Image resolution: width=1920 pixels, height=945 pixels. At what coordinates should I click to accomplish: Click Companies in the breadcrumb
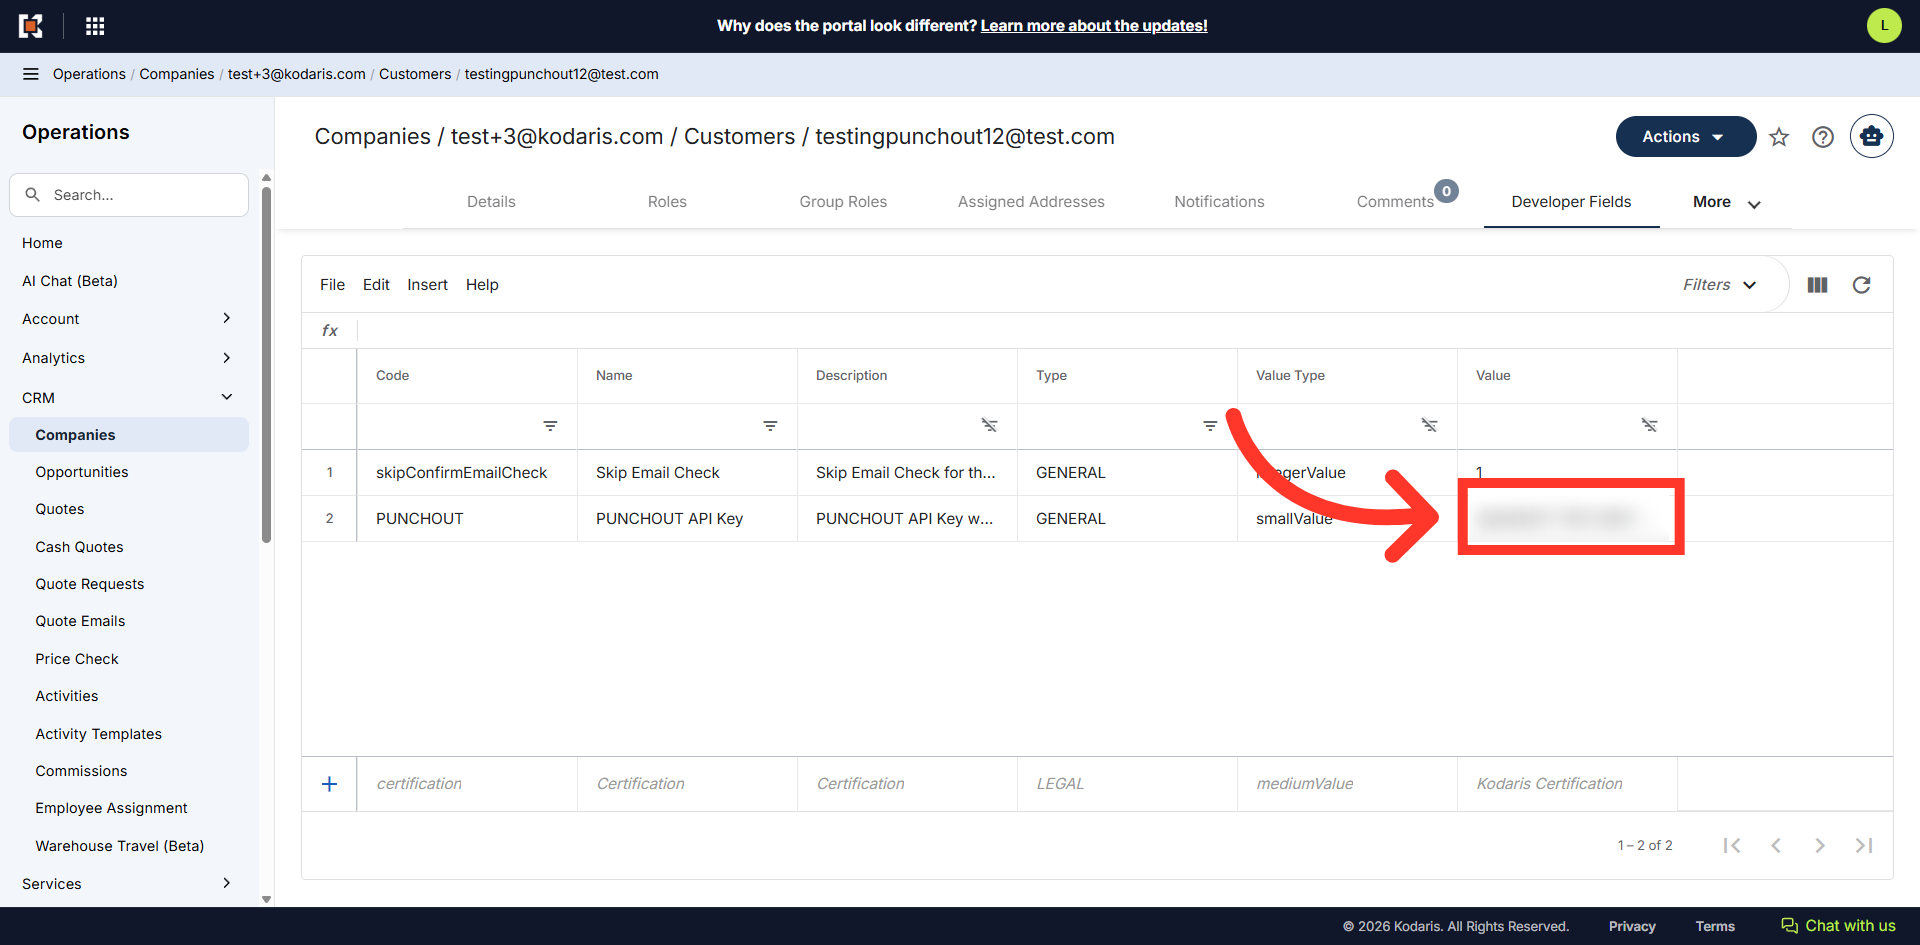pos(177,74)
